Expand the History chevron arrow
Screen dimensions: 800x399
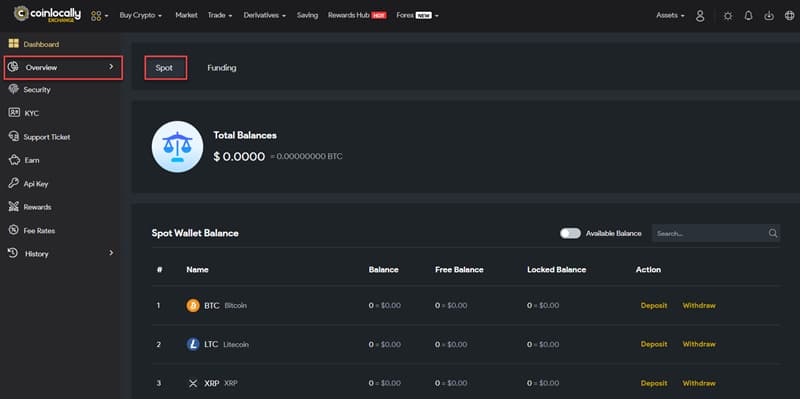click(x=111, y=253)
